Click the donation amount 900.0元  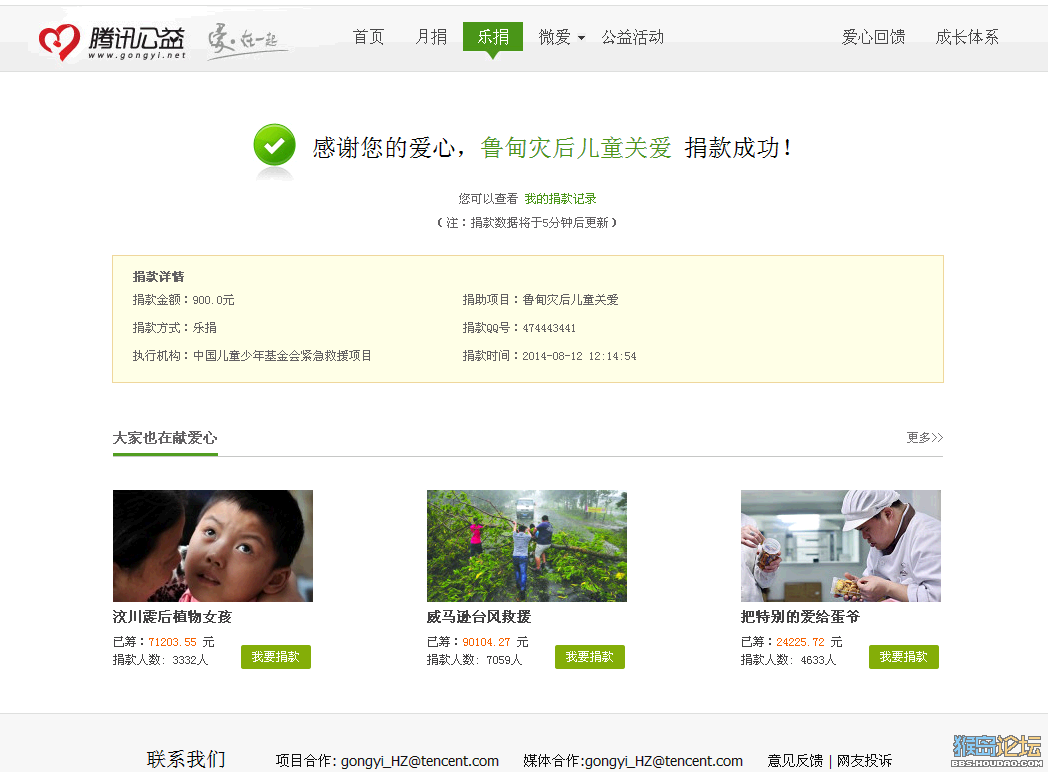click(x=213, y=300)
